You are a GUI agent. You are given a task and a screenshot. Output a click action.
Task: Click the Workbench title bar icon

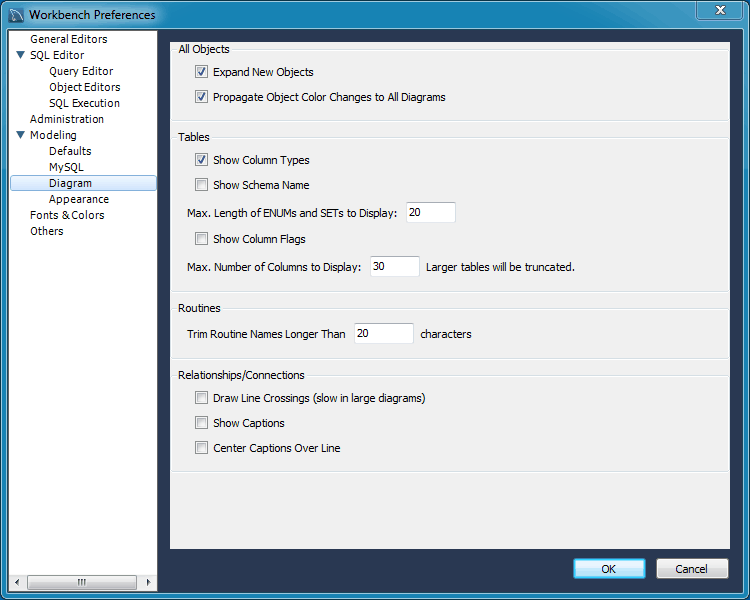coord(15,15)
